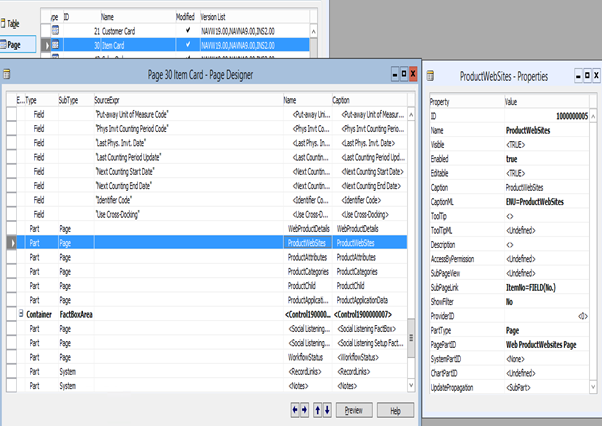Select the 'Put-away Unit of Measure Code' field
Viewport: 602px width, 426px height.
[x=212, y=114]
